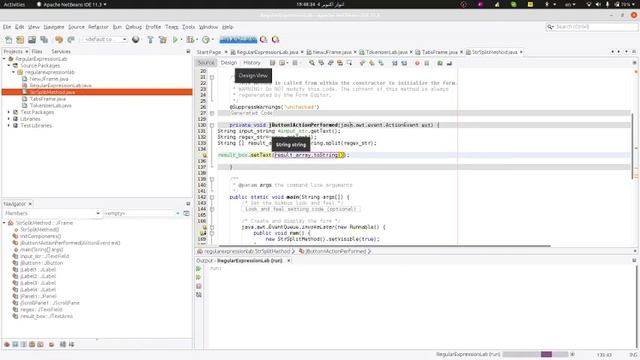Open the Apache NetBeans IDE app menu in top bar

pos(72,4)
